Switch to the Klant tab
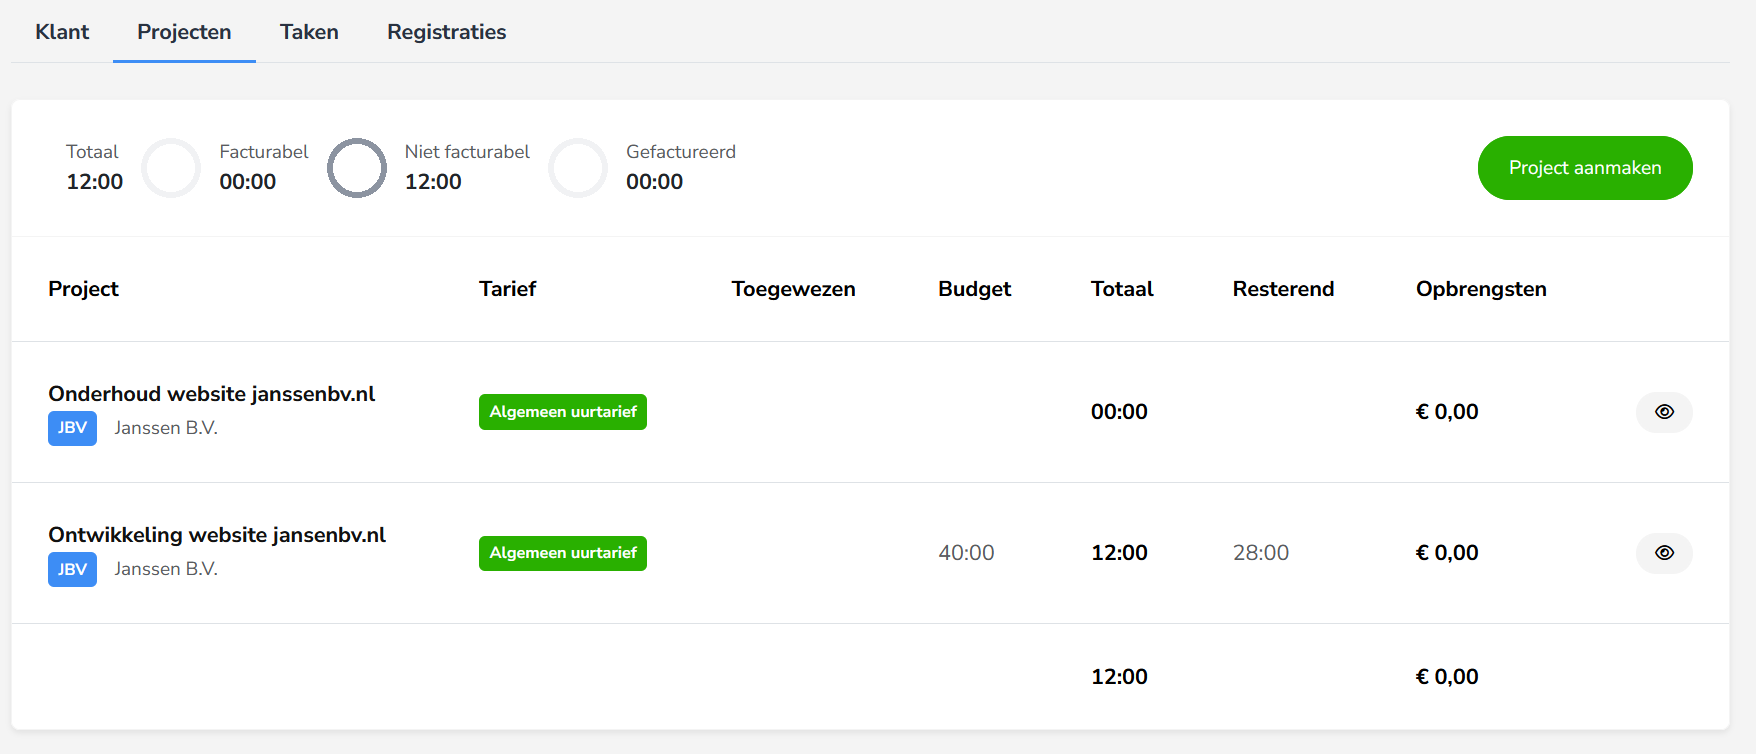This screenshot has height=754, width=1756. point(61,32)
